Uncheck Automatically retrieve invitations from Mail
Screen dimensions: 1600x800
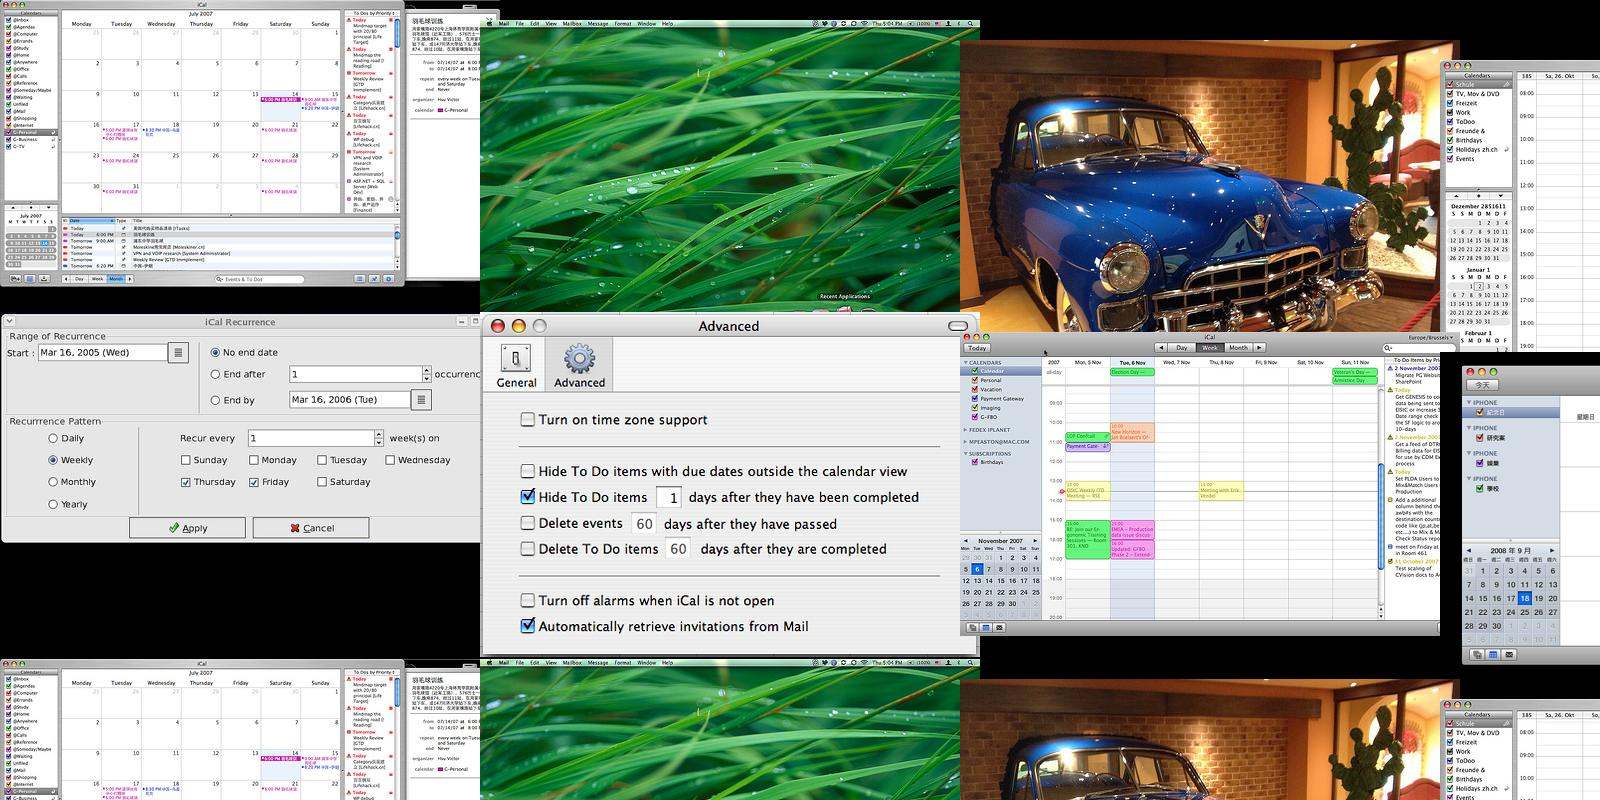click(x=527, y=626)
